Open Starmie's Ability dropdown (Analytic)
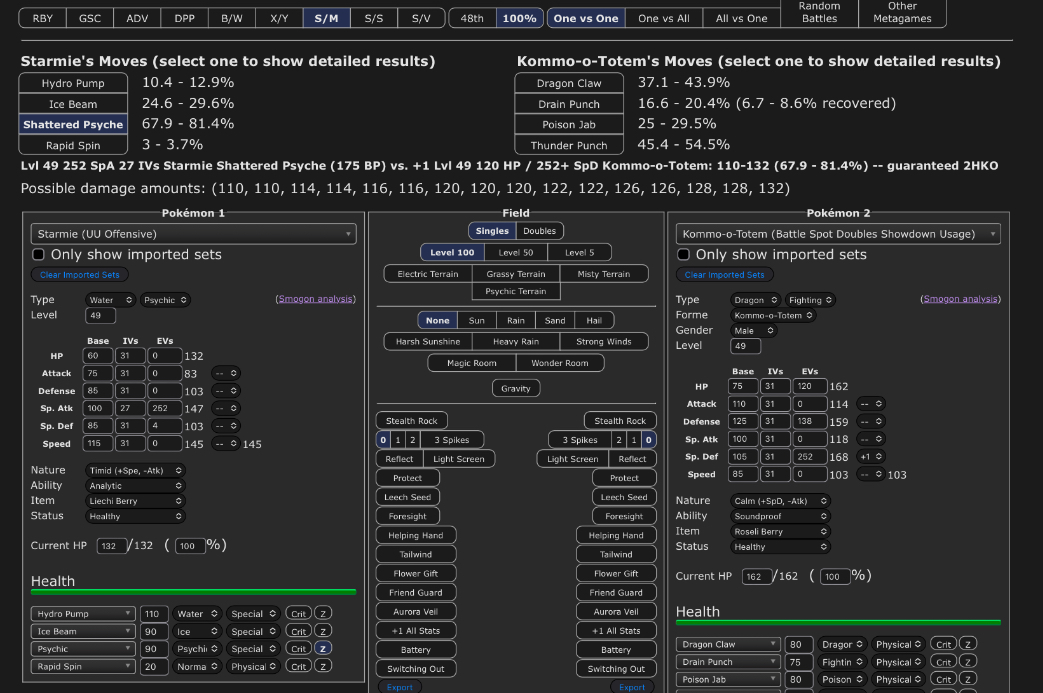 point(134,485)
